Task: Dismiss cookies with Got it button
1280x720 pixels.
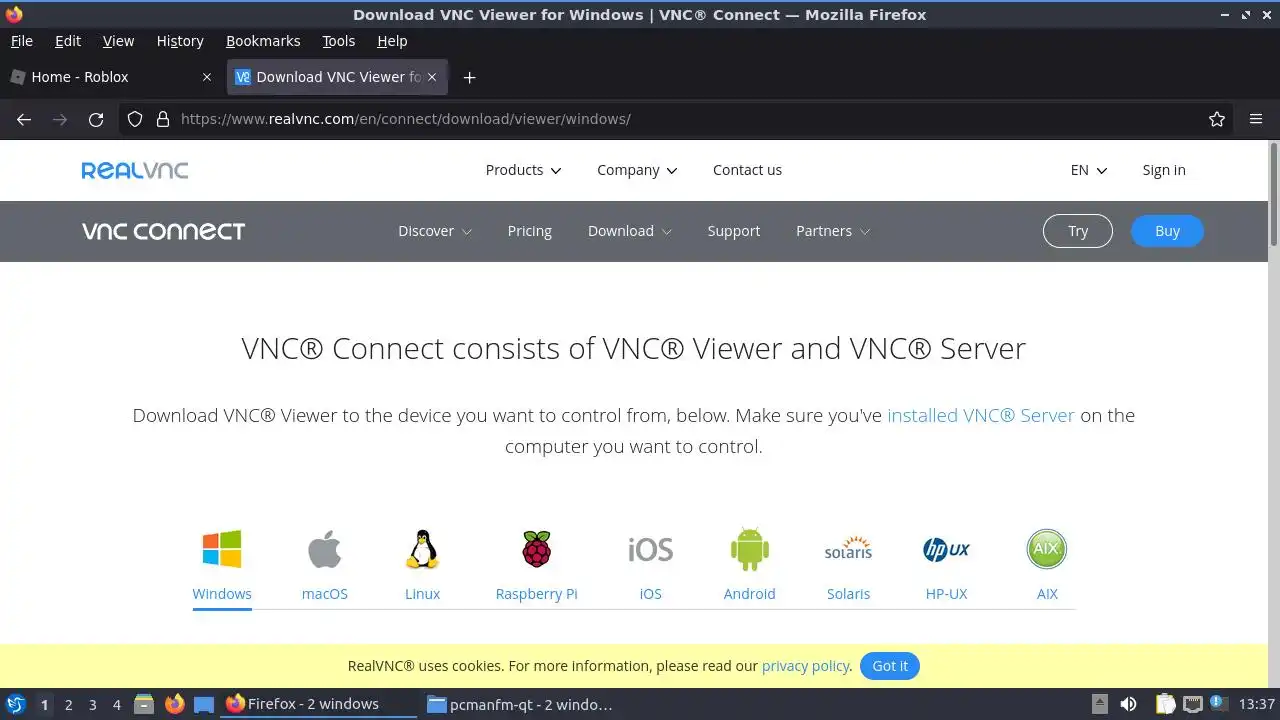Action: 890,666
